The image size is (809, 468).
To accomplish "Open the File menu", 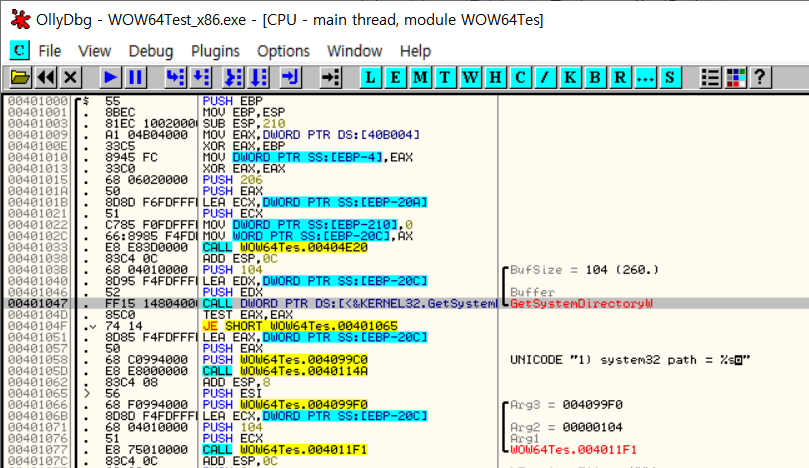I will click(50, 51).
